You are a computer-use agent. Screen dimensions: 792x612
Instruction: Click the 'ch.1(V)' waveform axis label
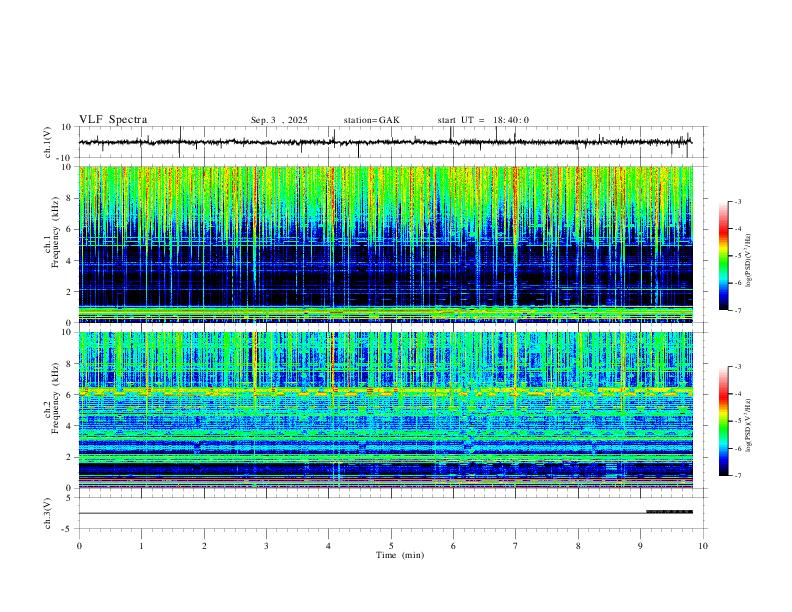tap(47, 142)
